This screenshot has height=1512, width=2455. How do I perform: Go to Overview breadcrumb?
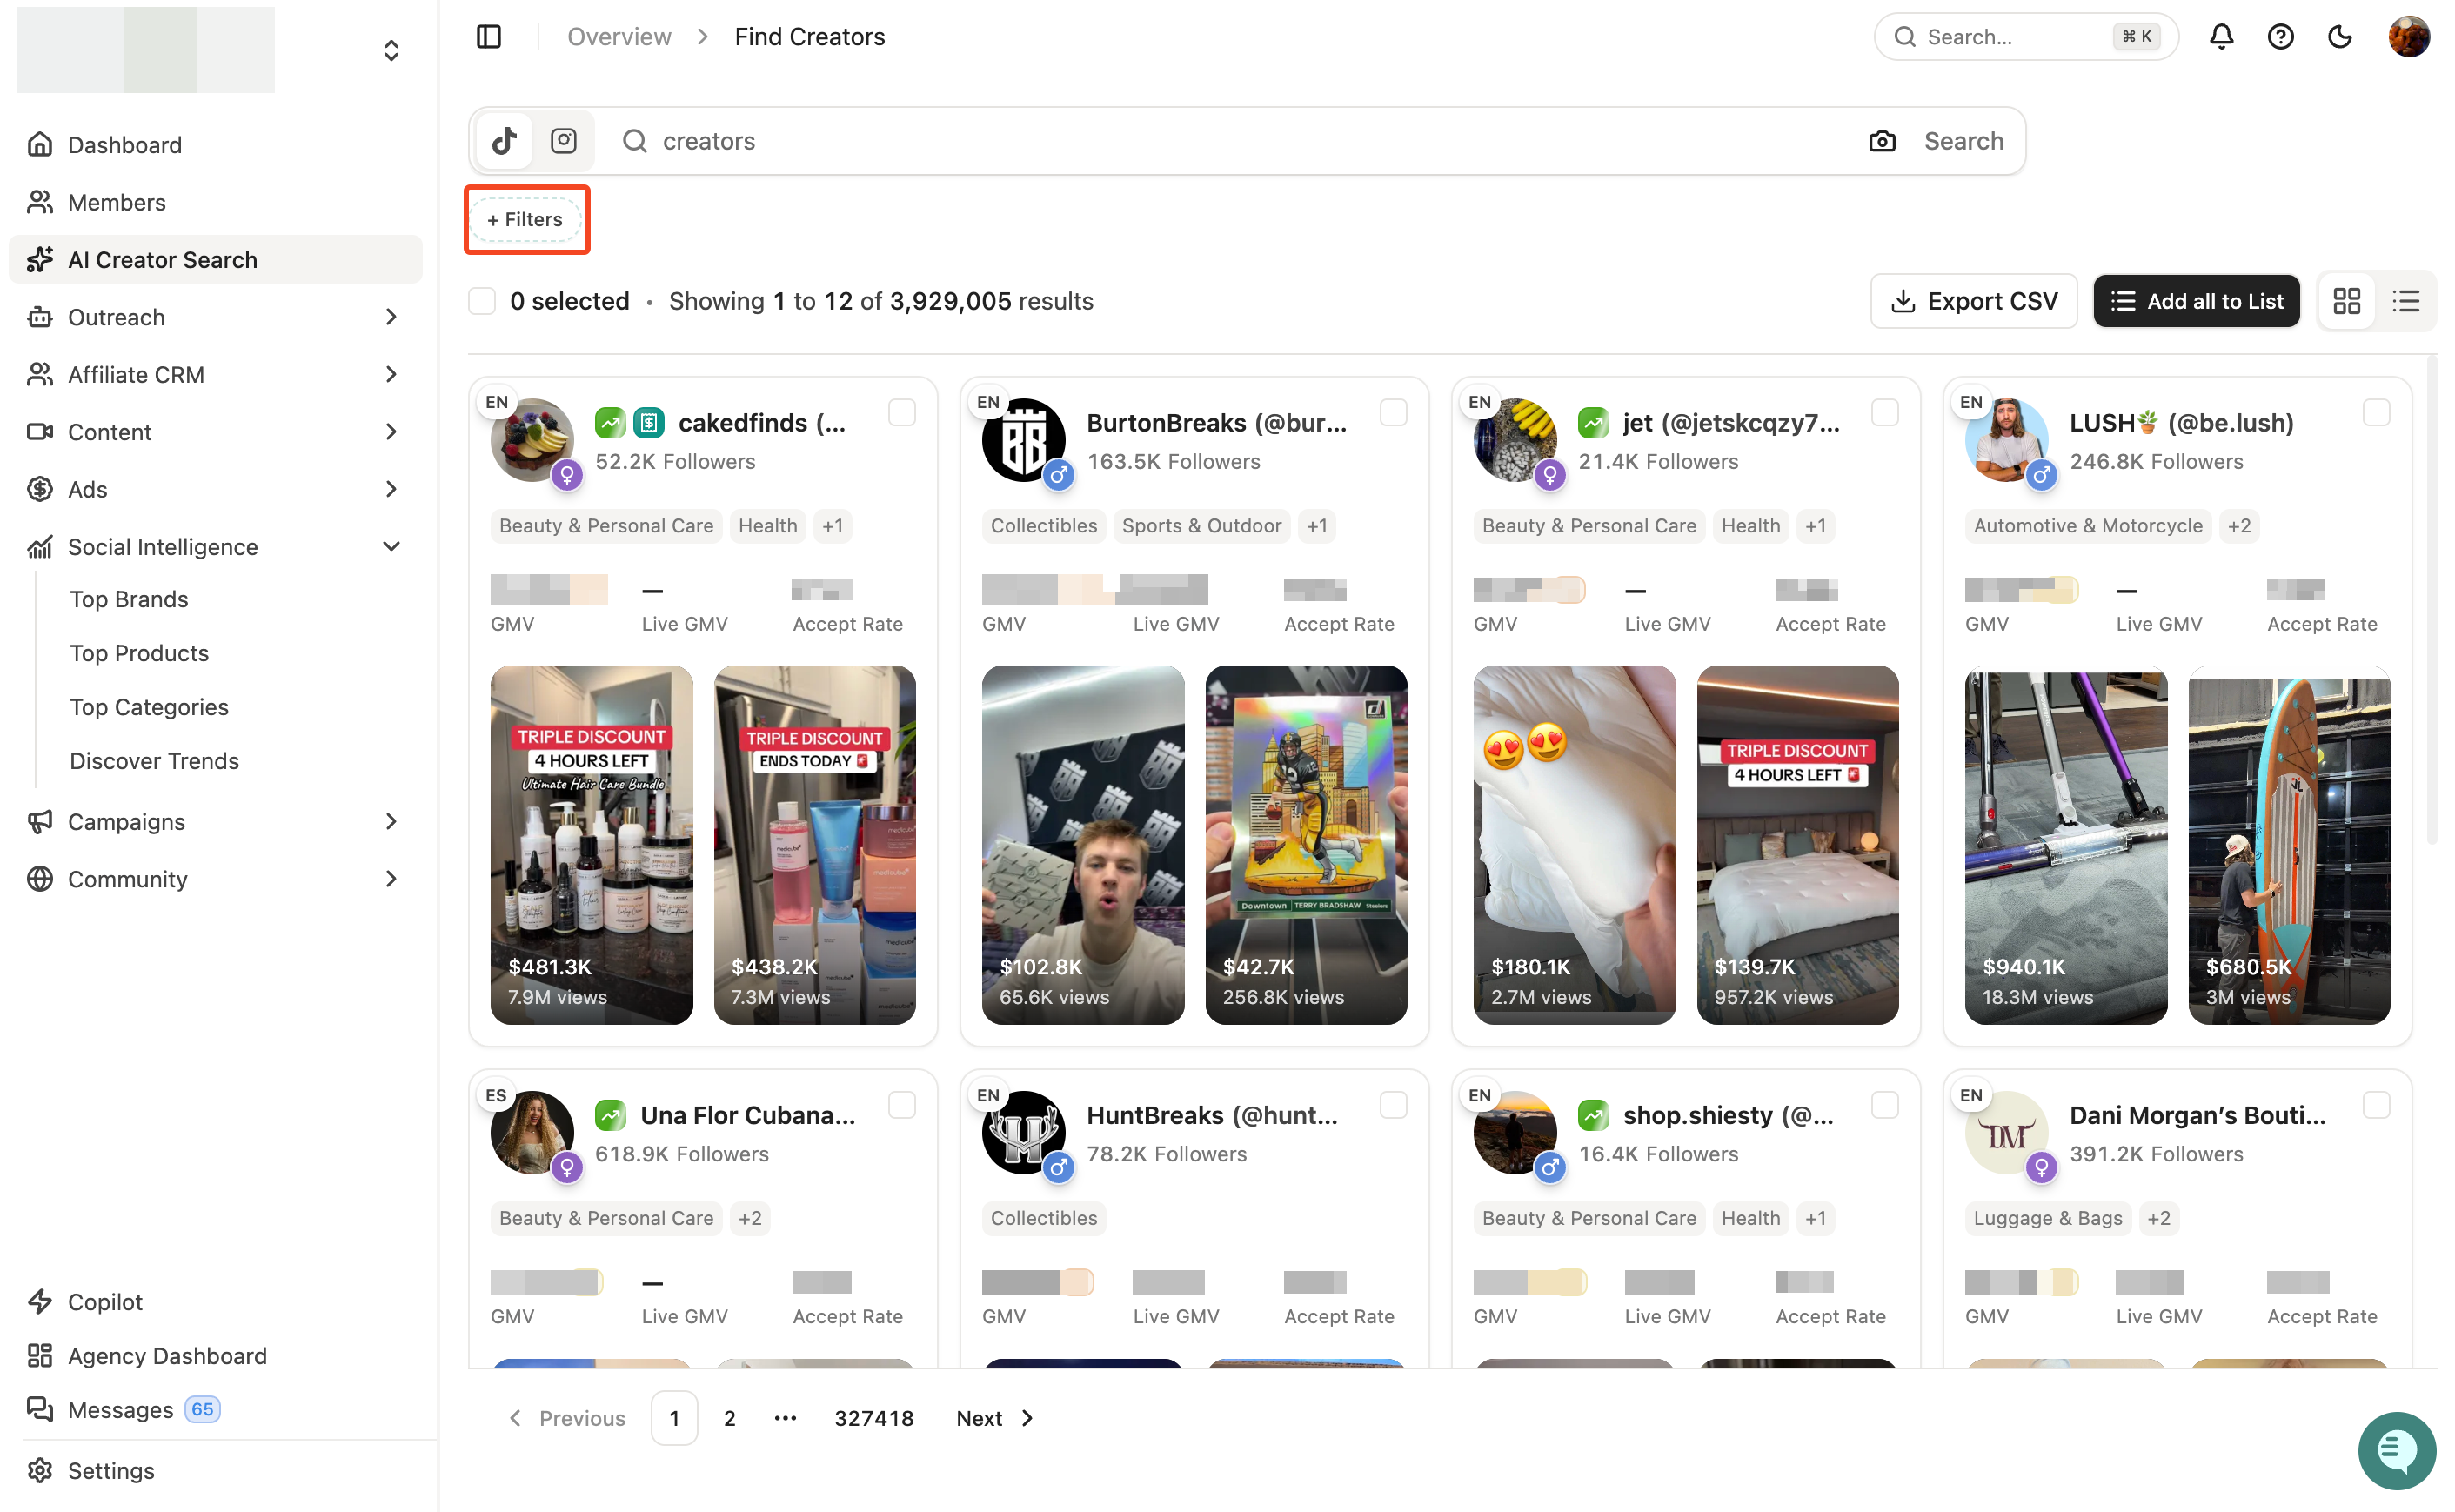(619, 37)
